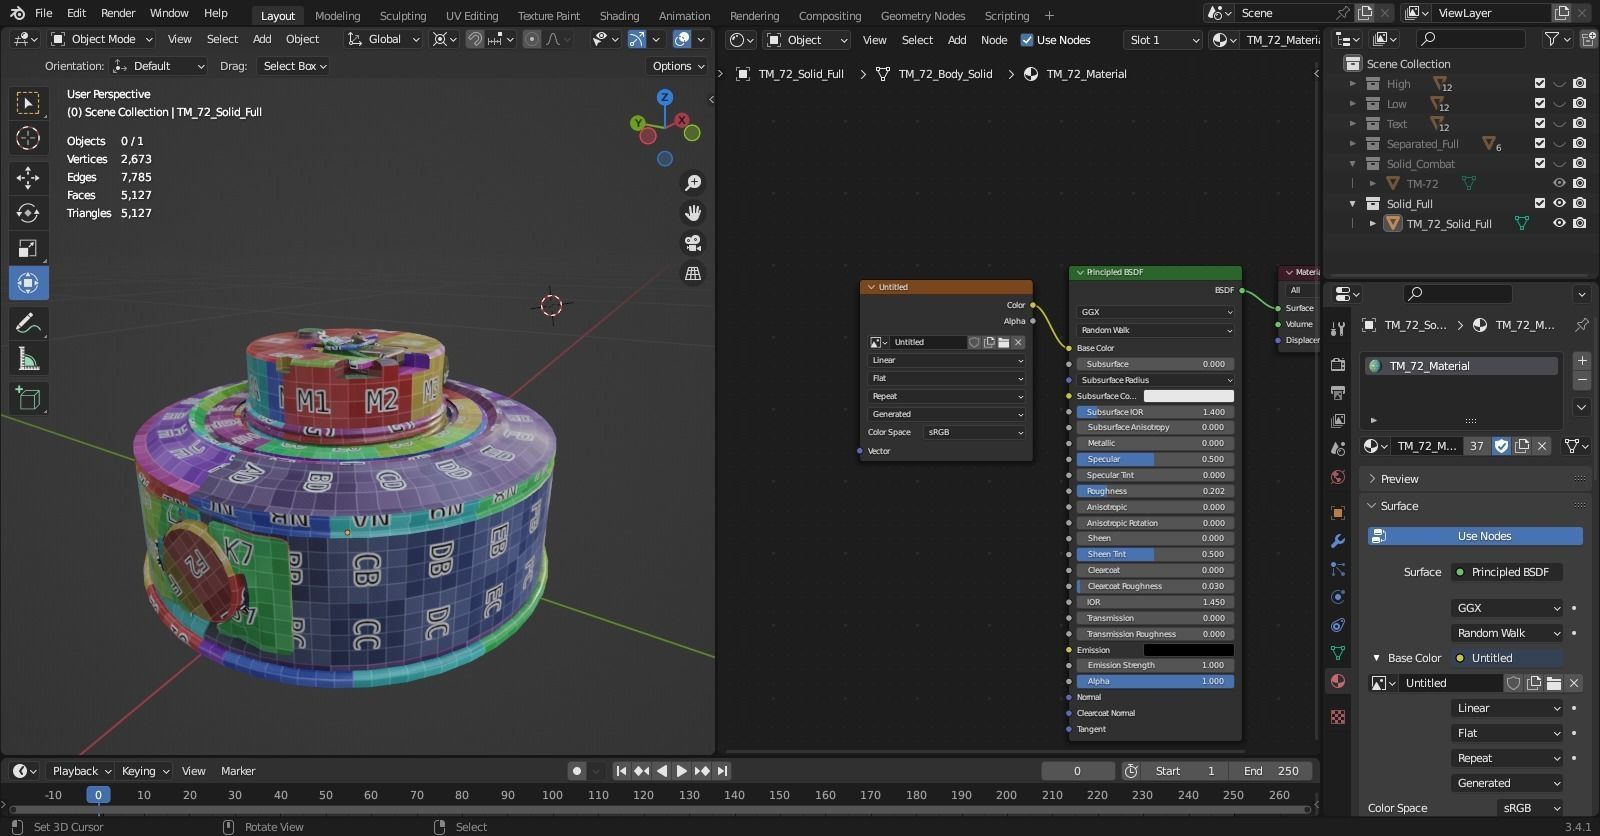Click the Emission color swatch on node
This screenshot has width=1600, height=836.
pyautogui.click(x=1188, y=650)
